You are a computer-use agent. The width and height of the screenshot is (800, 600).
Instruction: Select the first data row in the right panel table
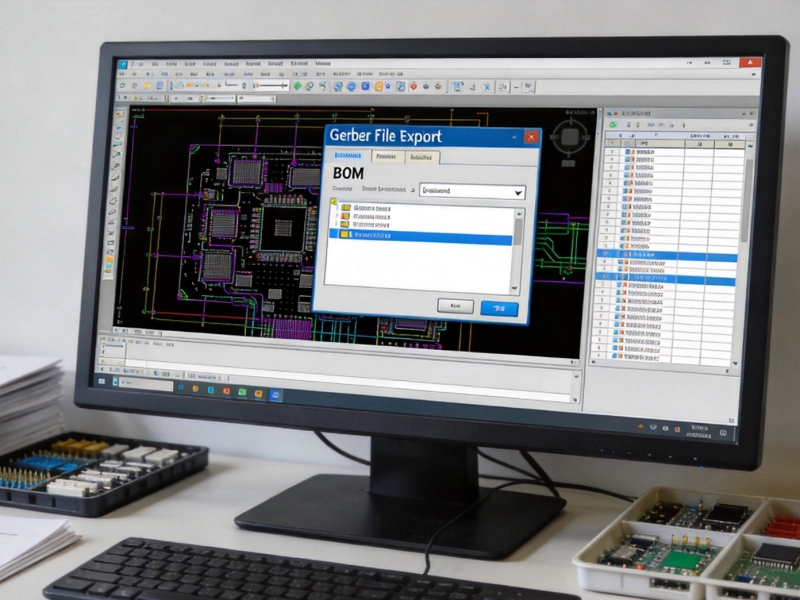point(674,152)
